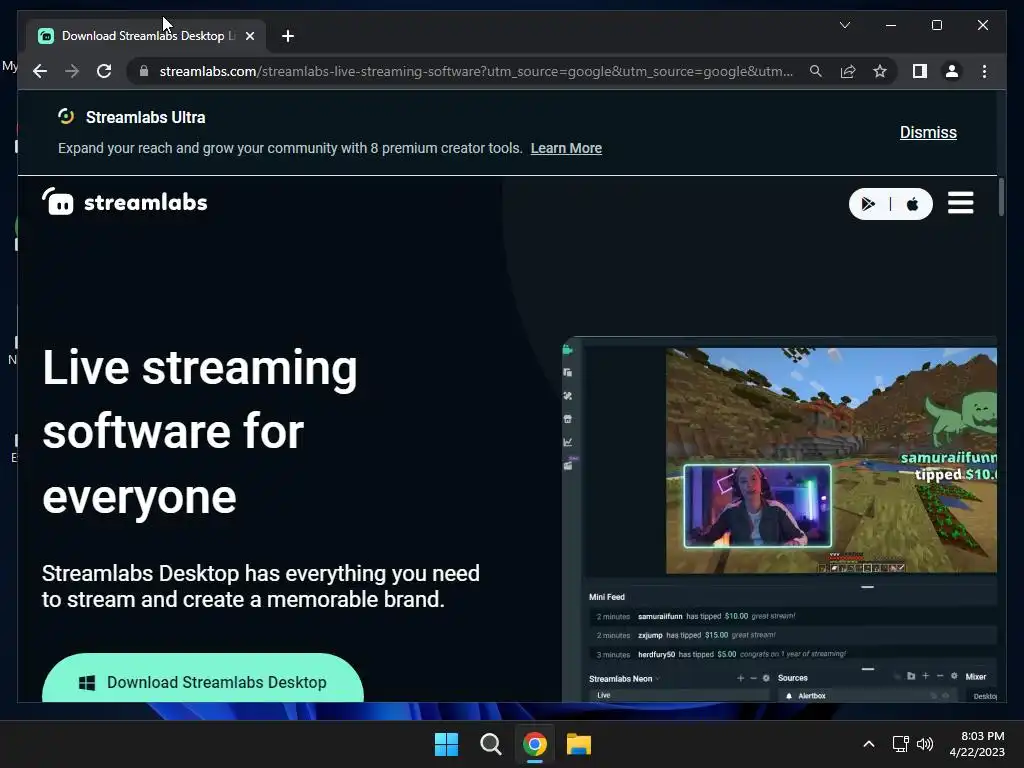Image resolution: width=1024 pixels, height=768 pixels.
Task: Open the hamburger navigation menu
Action: tap(961, 203)
